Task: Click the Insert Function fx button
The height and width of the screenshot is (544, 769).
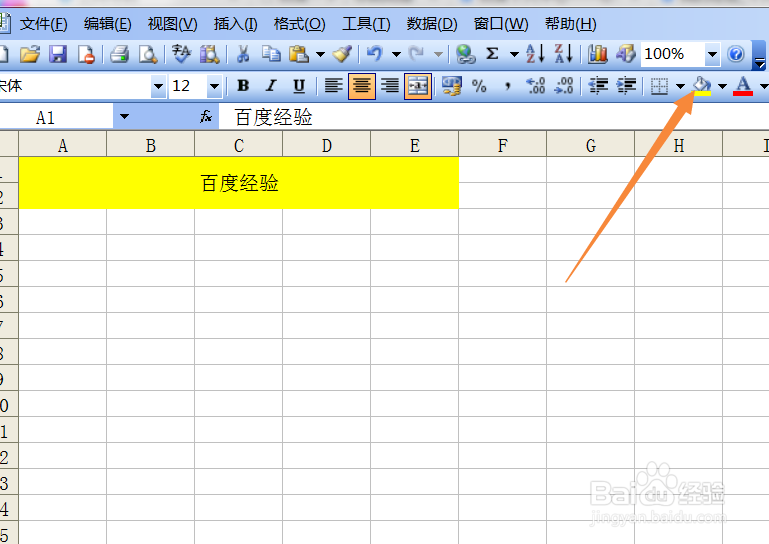Action: click(x=206, y=116)
